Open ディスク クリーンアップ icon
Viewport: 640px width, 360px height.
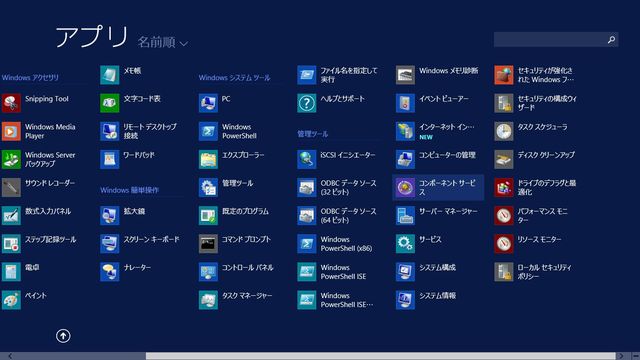[x=504, y=159]
